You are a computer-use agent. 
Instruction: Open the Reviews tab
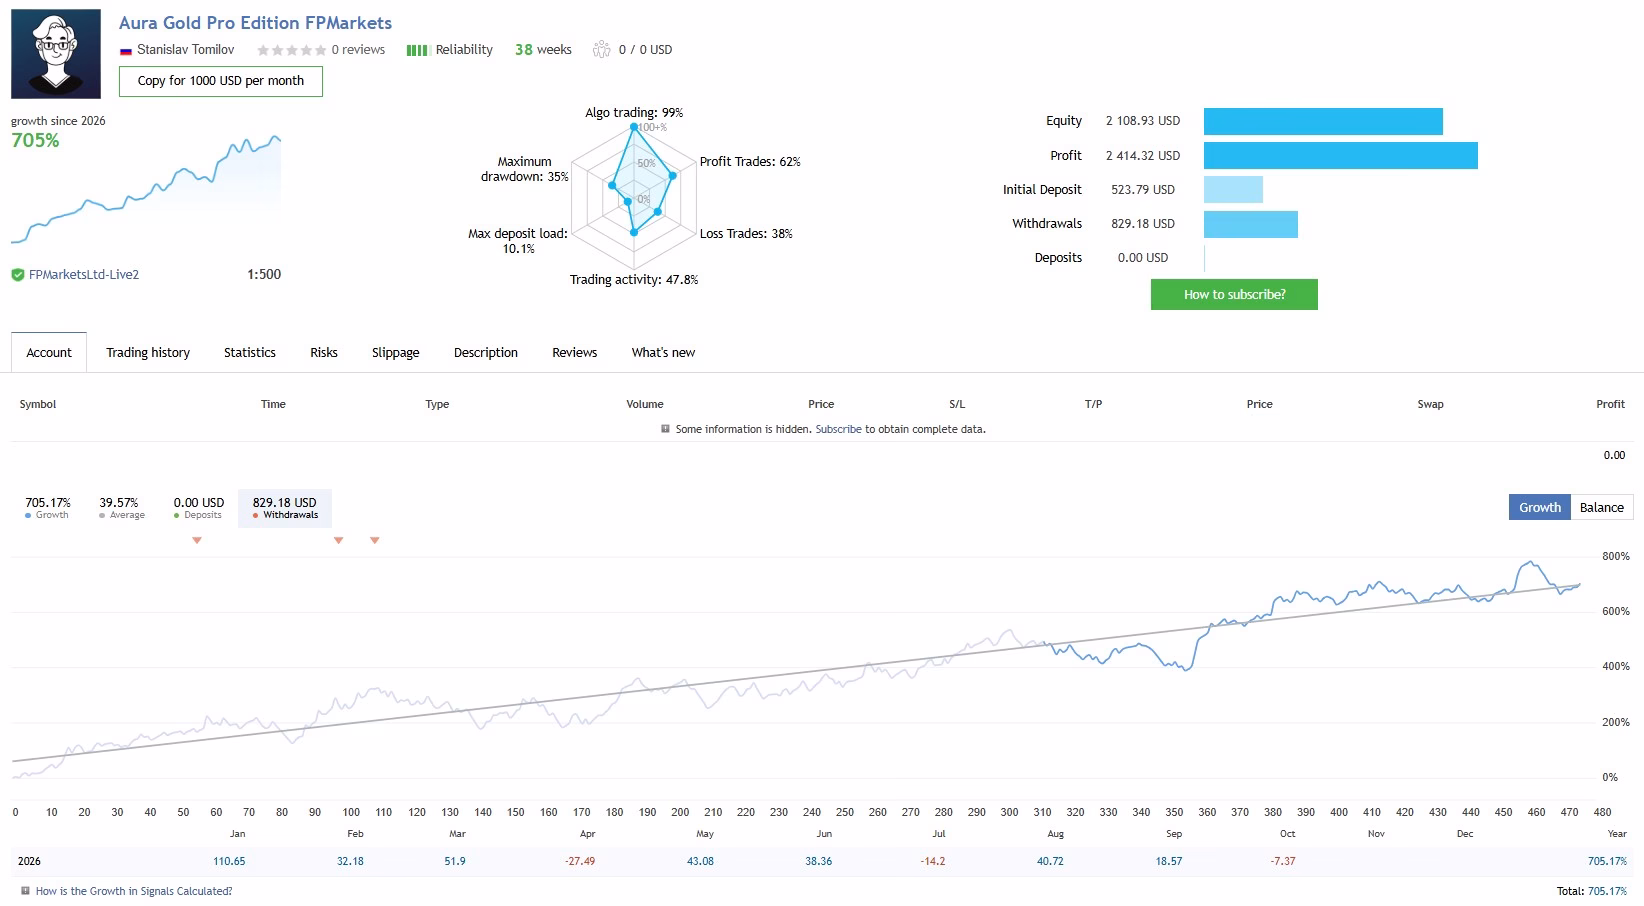coord(575,352)
